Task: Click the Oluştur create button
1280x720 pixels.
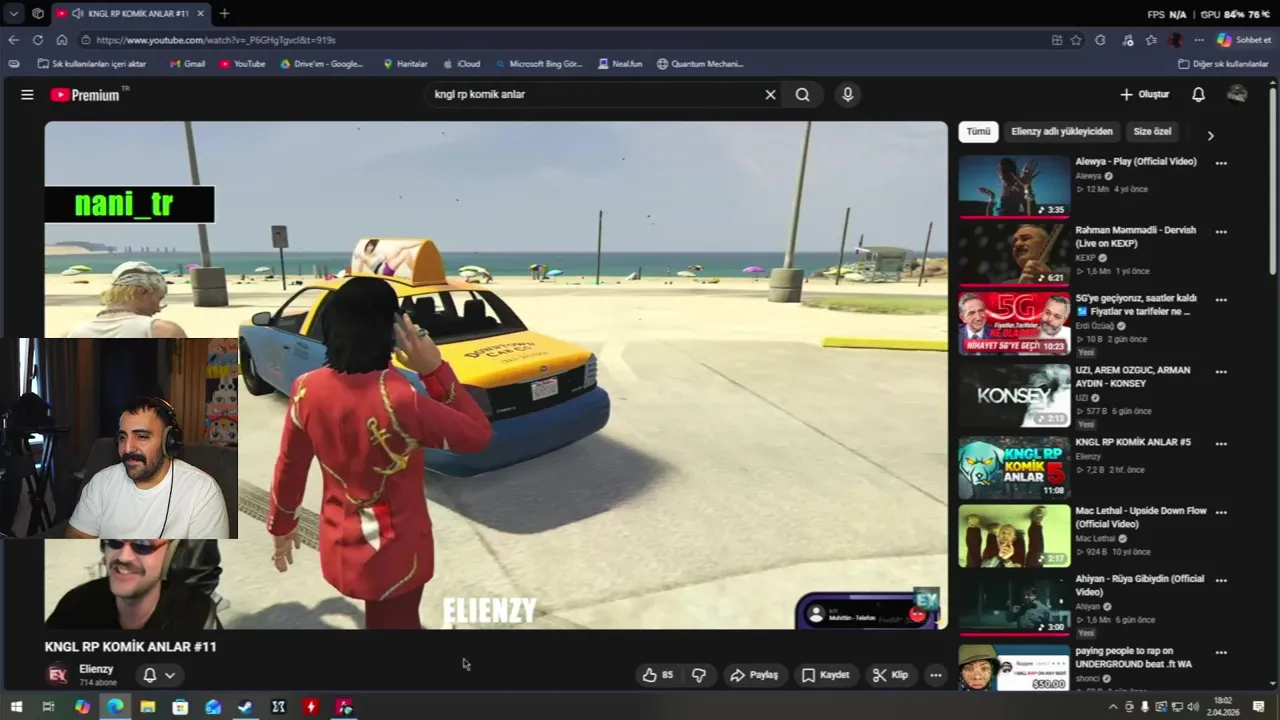Action: (1144, 95)
